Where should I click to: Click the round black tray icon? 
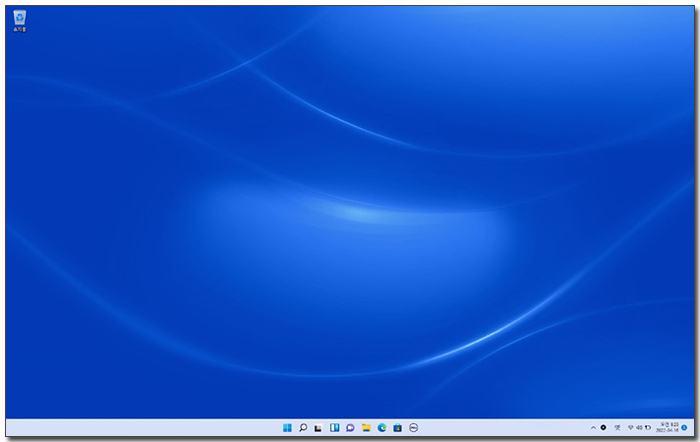pyautogui.click(x=603, y=428)
